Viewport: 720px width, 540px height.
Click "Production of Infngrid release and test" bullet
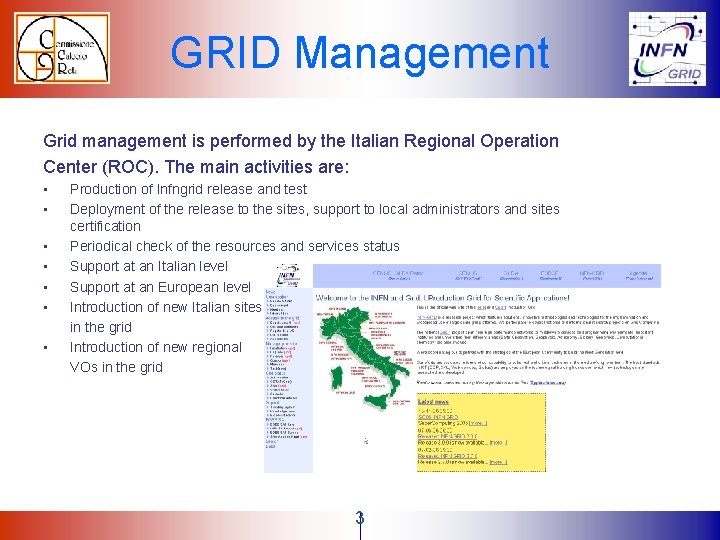click(x=188, y=189)
